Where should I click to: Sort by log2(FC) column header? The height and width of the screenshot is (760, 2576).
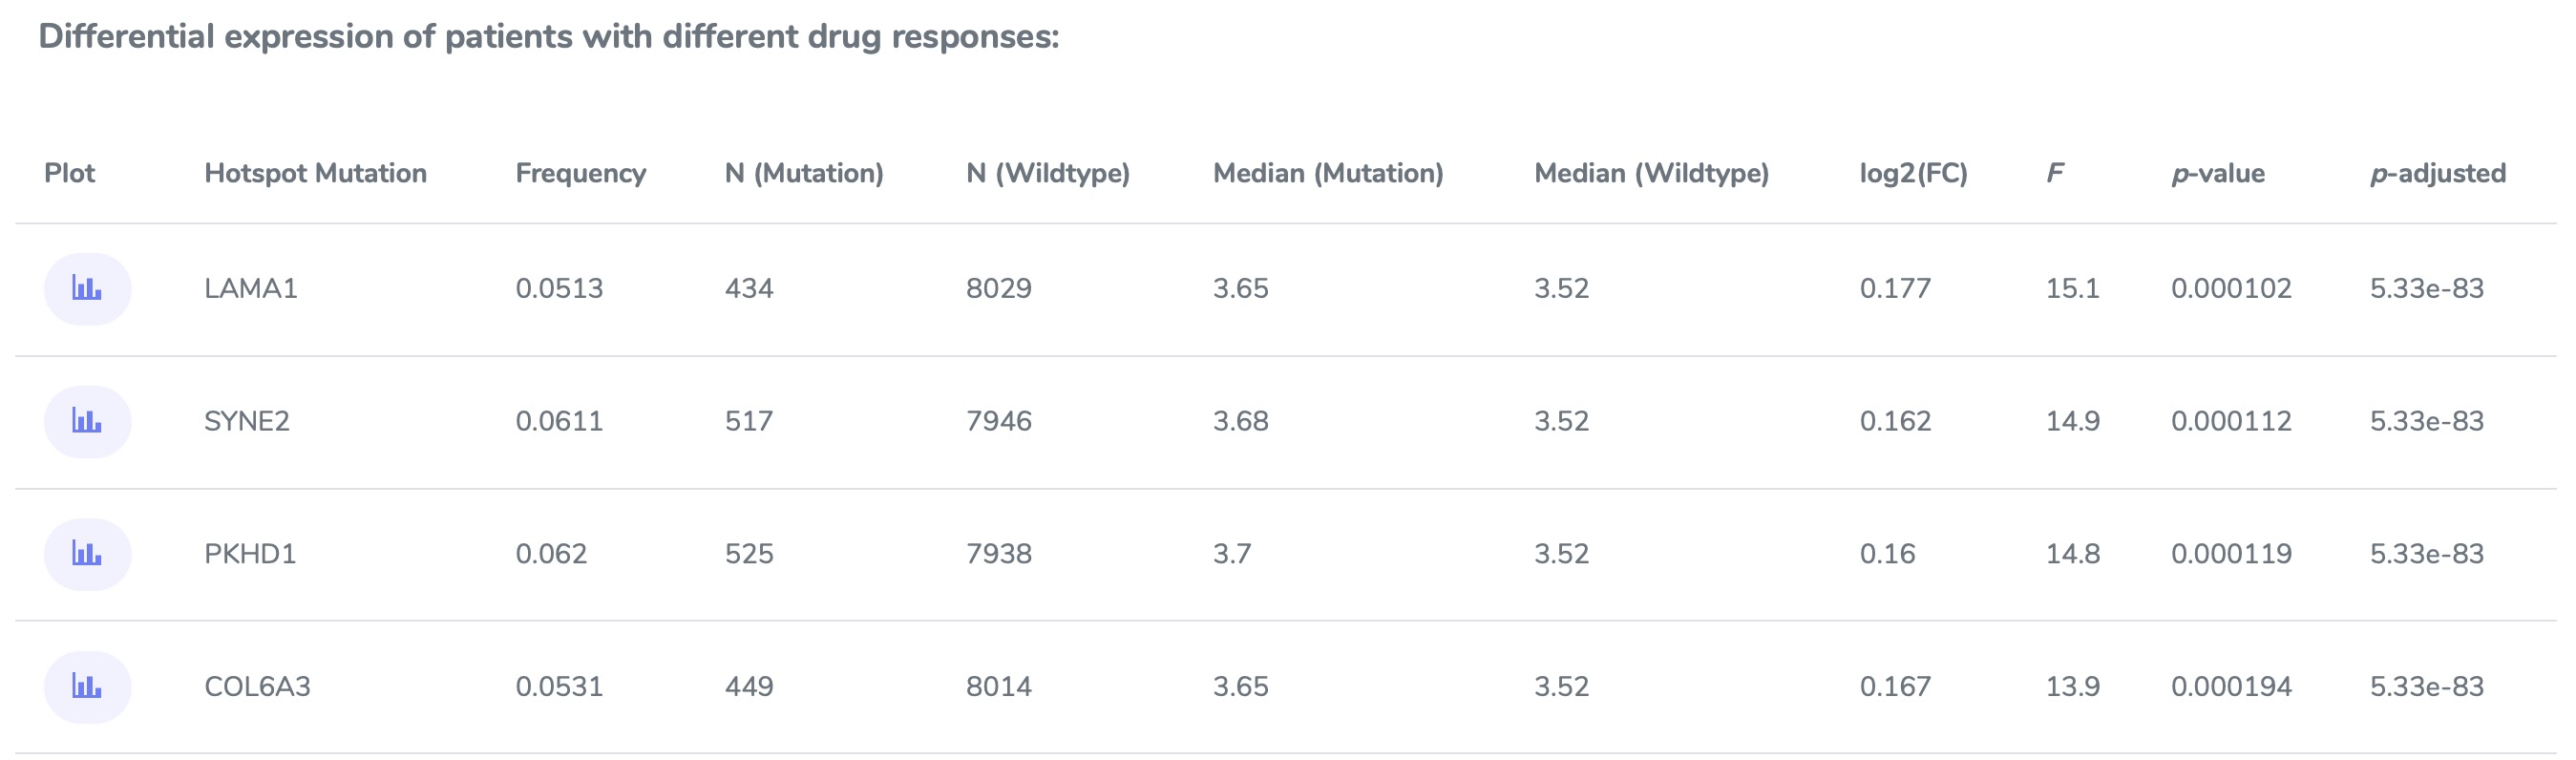pos(1913,173)
